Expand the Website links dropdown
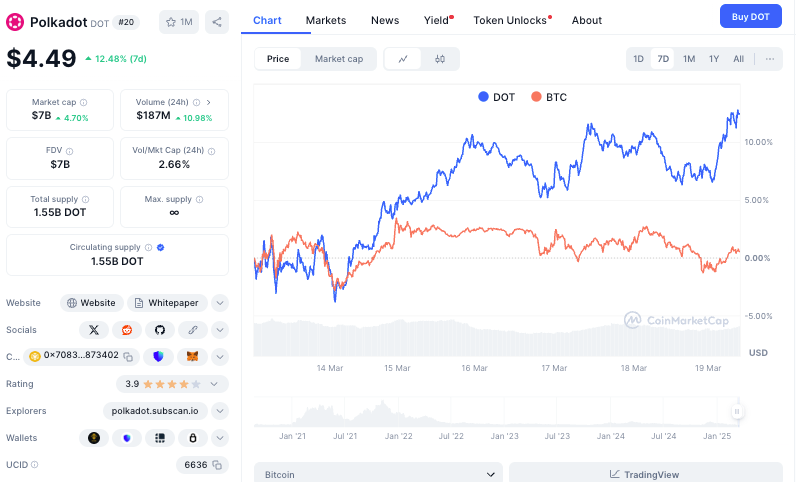 [220, 303]
